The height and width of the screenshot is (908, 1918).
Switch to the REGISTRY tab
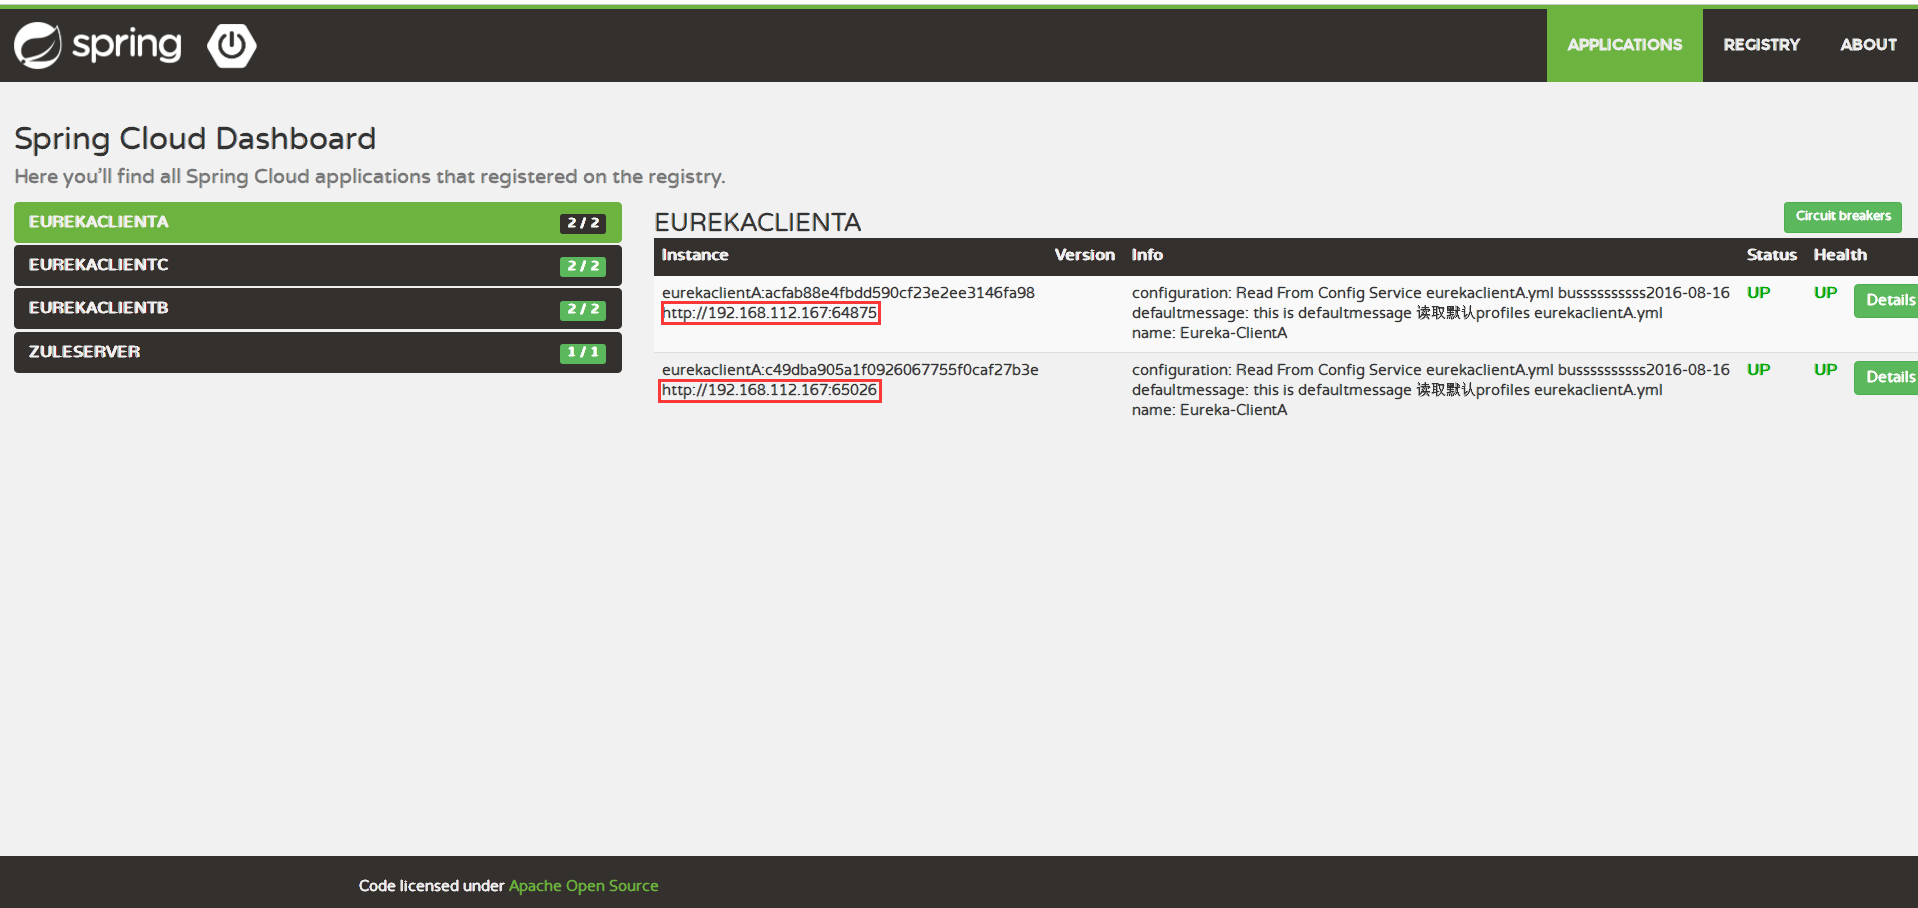[x=1761, y=45]
